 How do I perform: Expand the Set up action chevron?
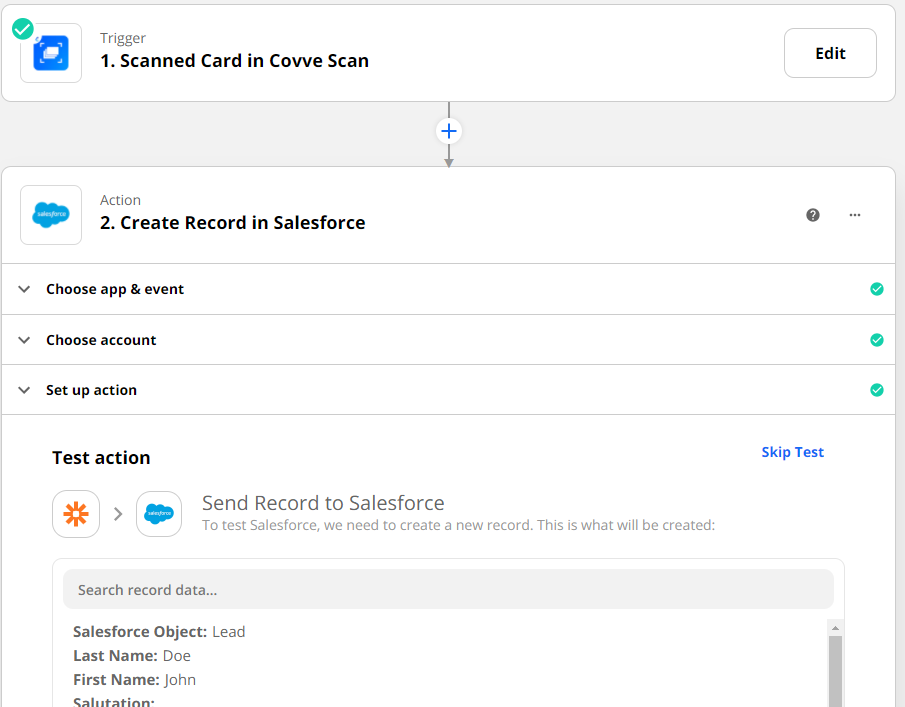[24, 390]
